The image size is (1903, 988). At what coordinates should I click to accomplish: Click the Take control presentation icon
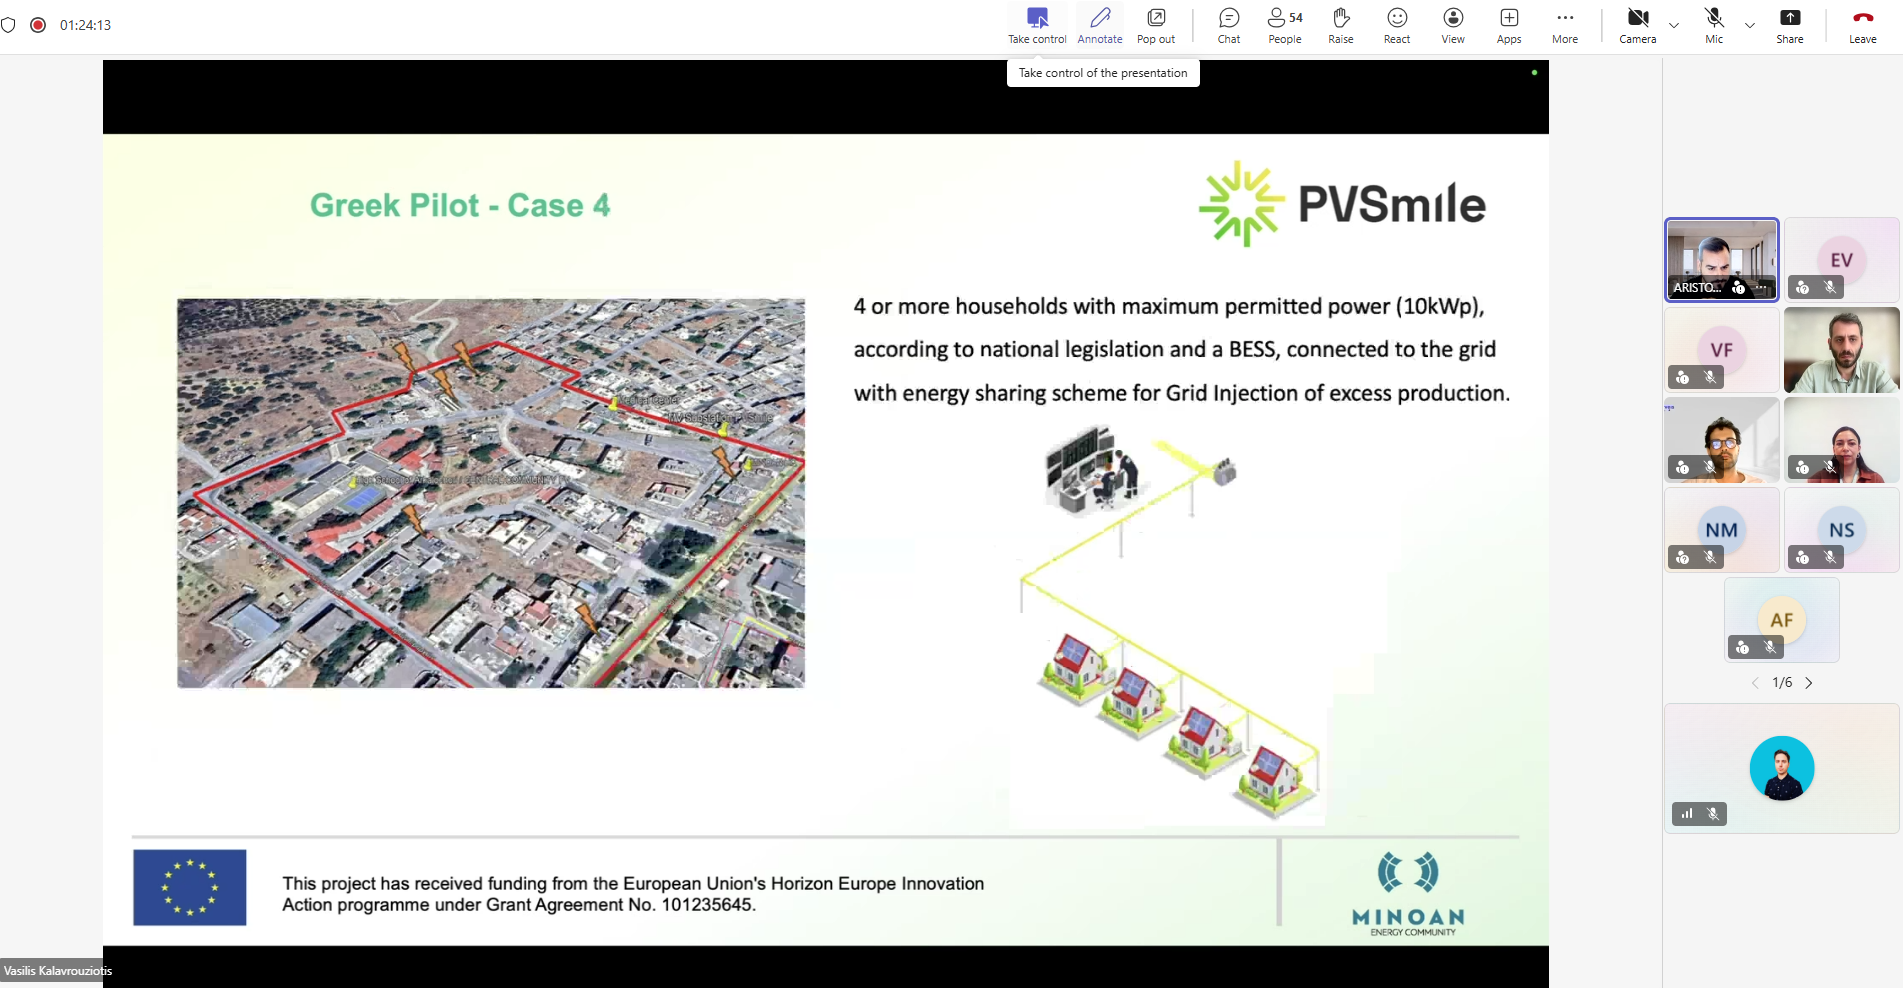[x=1037, y=19]
